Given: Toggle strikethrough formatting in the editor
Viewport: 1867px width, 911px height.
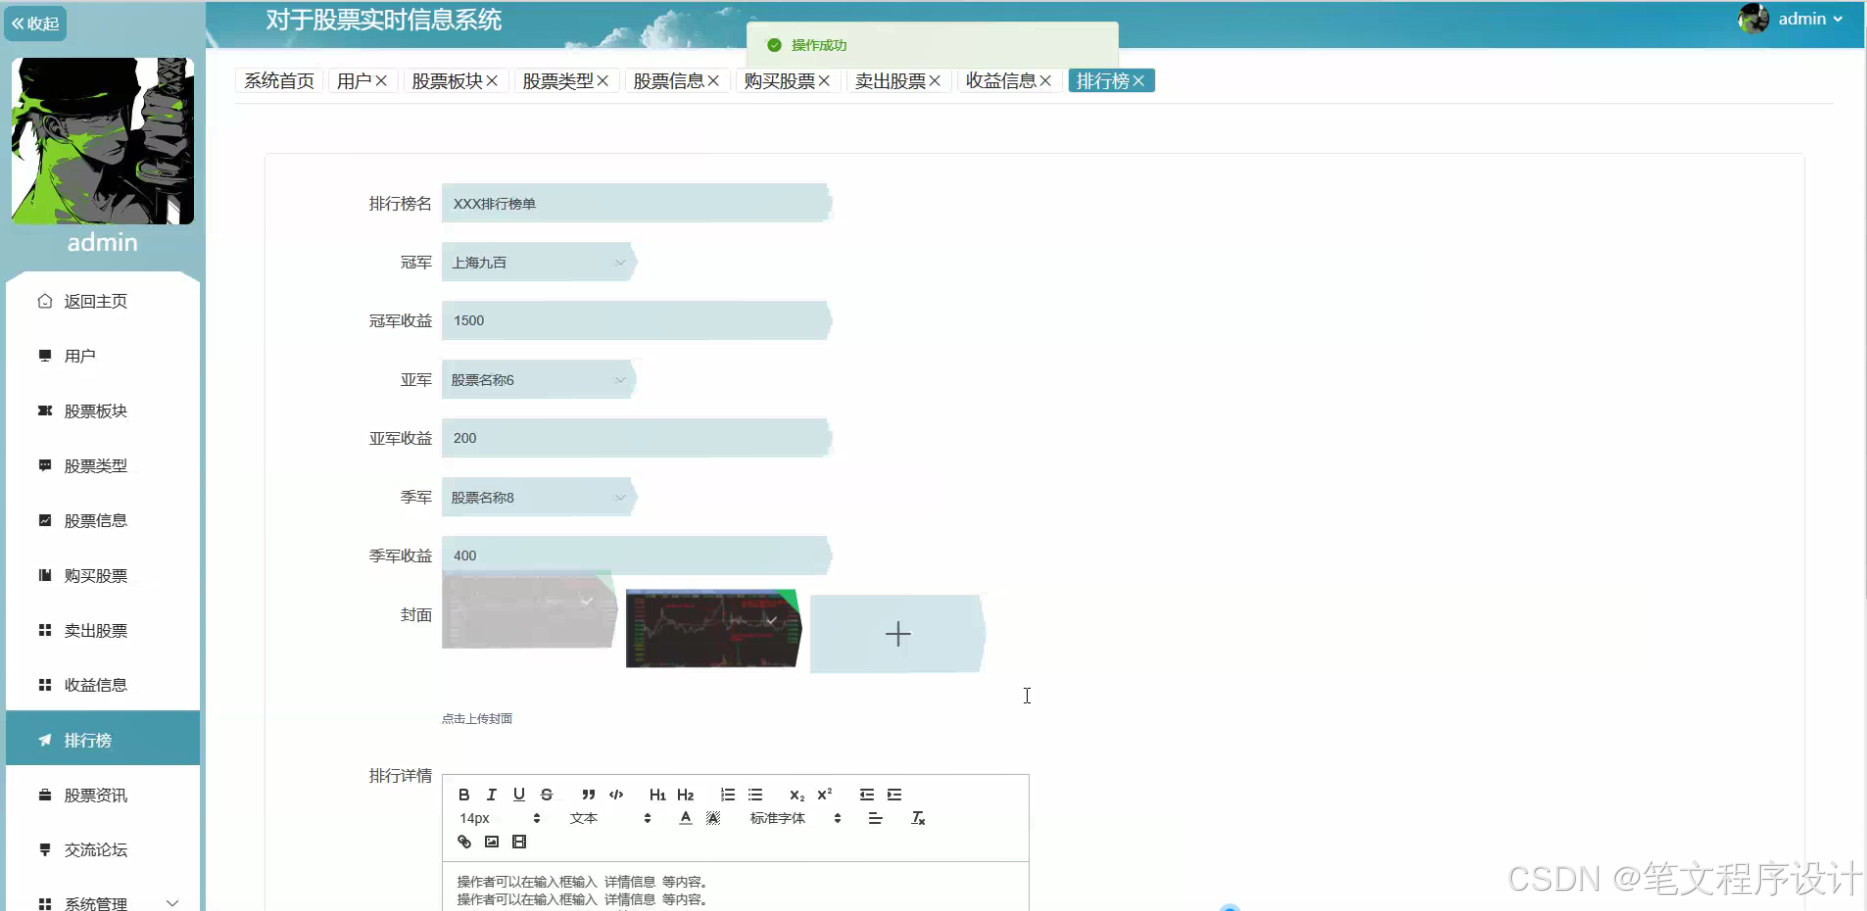Looking at the screenshot, I should (546, 795).
